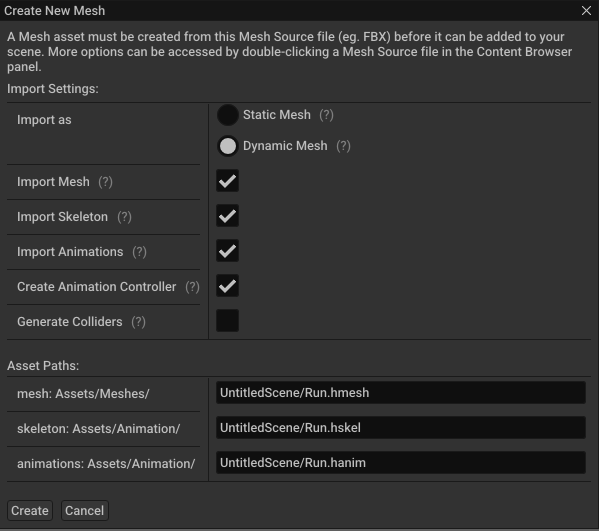599x531 pixels.
Task: Select the Static Mesh radio button
Action: pos(228,115)
